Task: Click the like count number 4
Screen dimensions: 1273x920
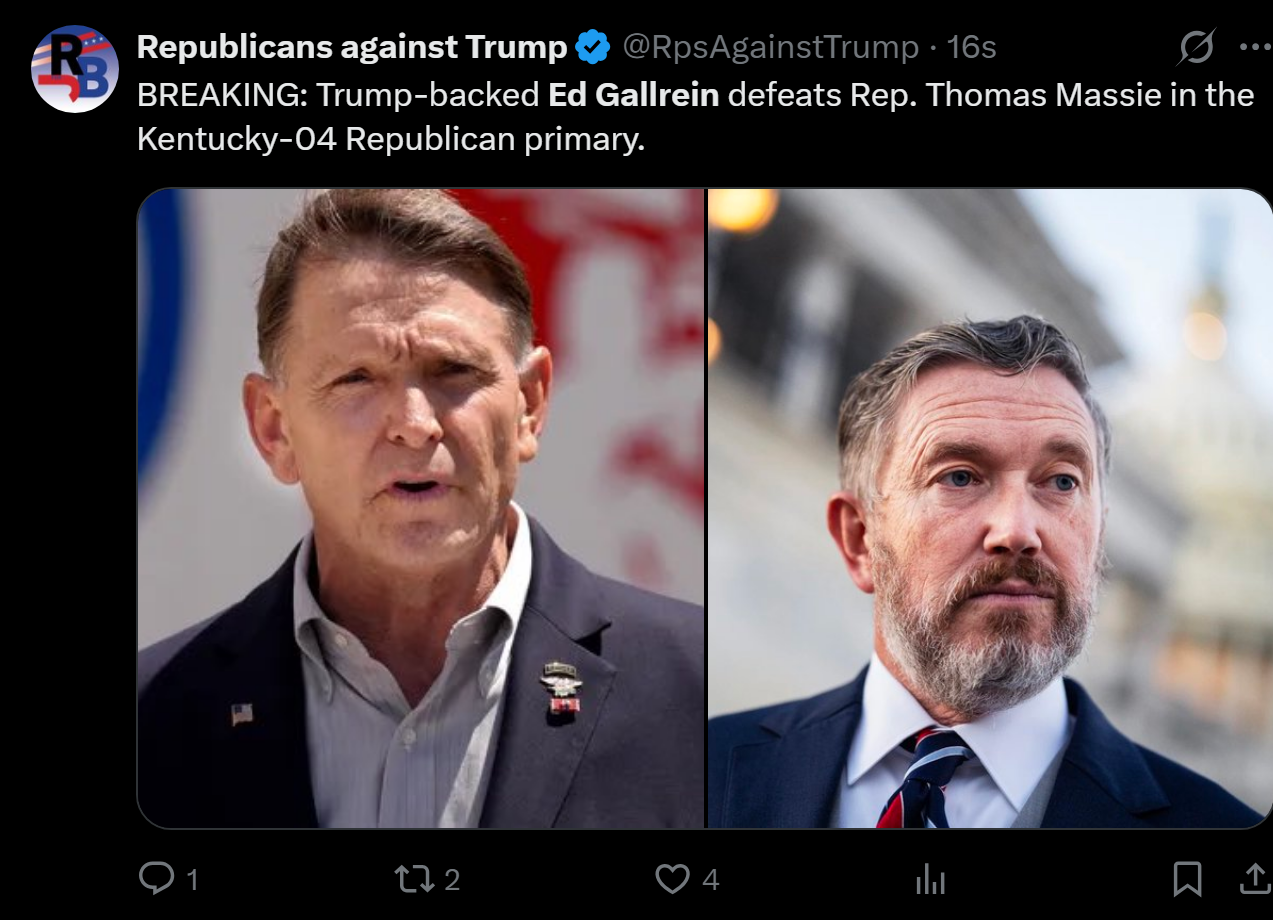Action: point(710,880)
